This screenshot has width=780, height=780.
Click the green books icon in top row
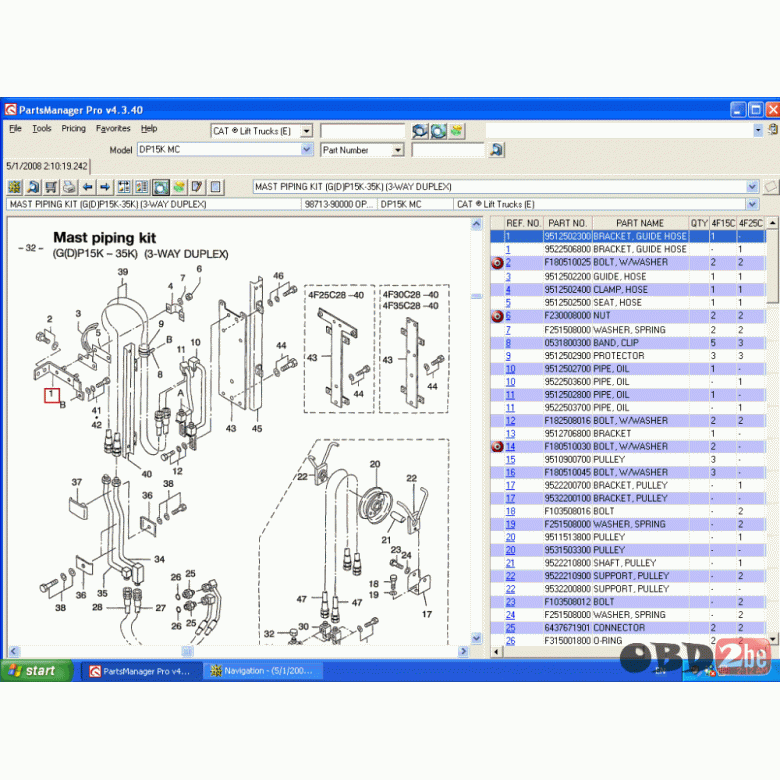[457, 131]
